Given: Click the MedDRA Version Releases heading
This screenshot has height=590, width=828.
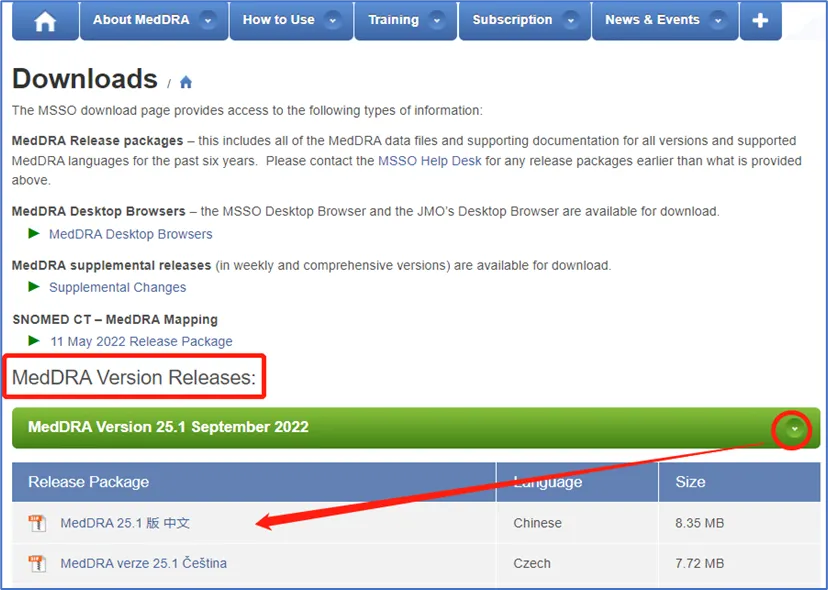Looking at the screenshot, I should [134, 377].
